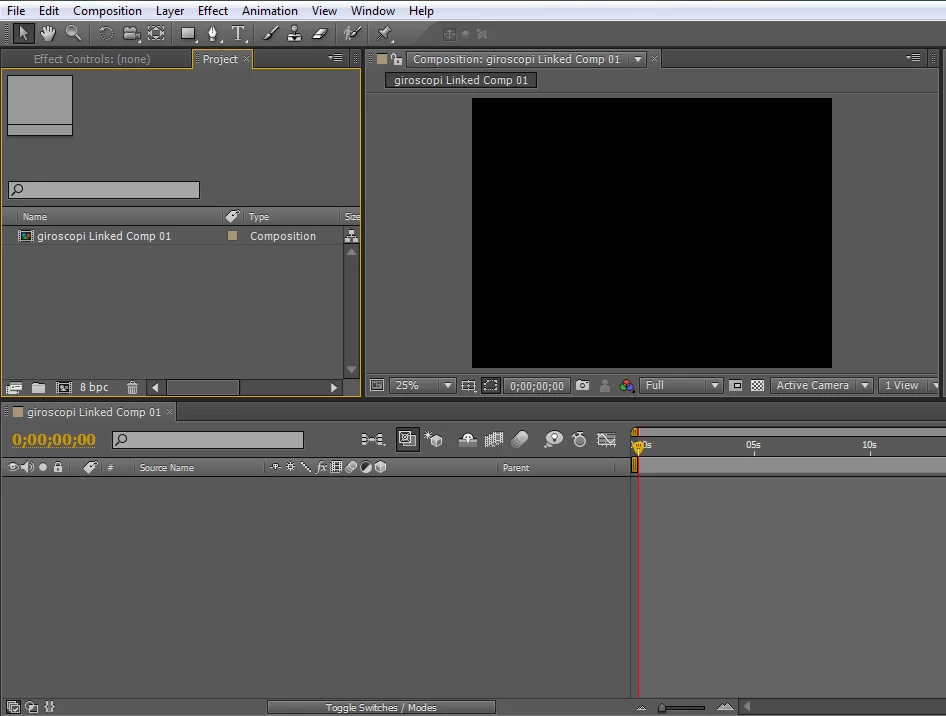Click the giroscopi Linked Comp 01 breadcrumb
Image resolution: width=946 pixels, height=716 pixels.
460,80
